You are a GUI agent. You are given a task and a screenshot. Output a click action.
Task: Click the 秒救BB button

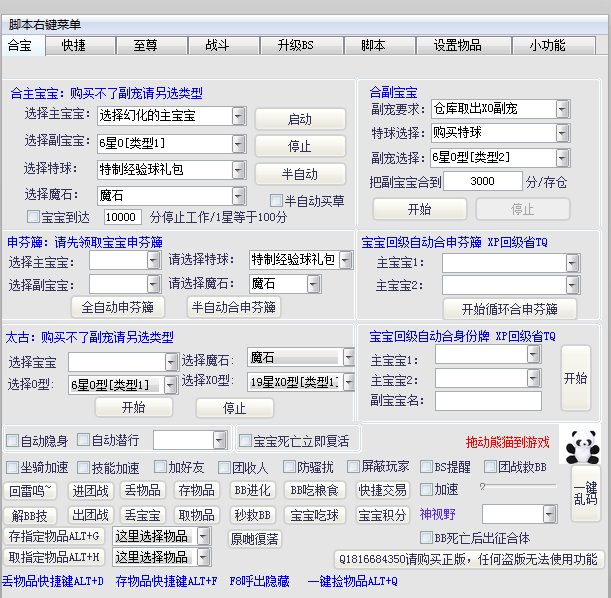click(x=253, y=515)
